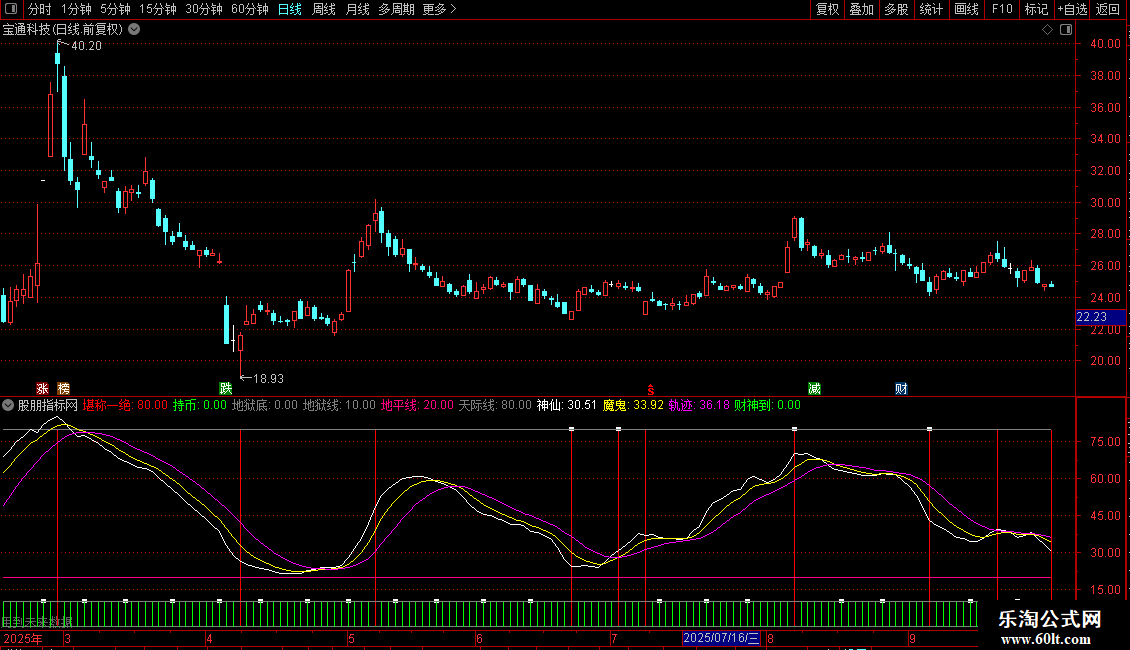Click the 返回 back button
Image resolution: width=1130 pixels, height=650 pixels.
click(x=1108, y=9)
